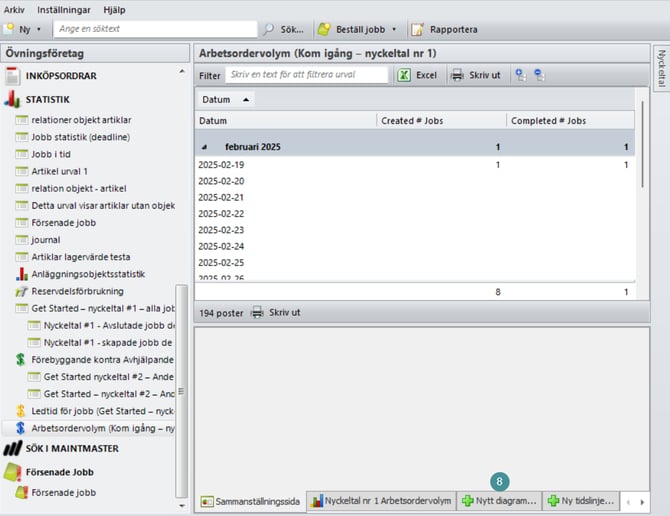Open the Ny dropdown arrow
Viewport: 670px width, 516px height.
[x=42, y=30]
